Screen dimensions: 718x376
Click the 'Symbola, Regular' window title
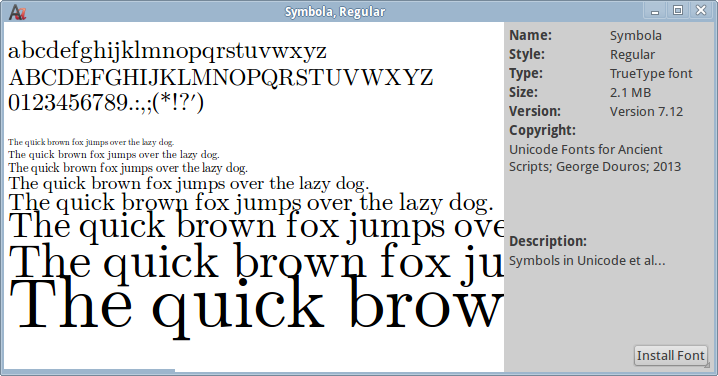pyautogui.click(x=335, y=12)
